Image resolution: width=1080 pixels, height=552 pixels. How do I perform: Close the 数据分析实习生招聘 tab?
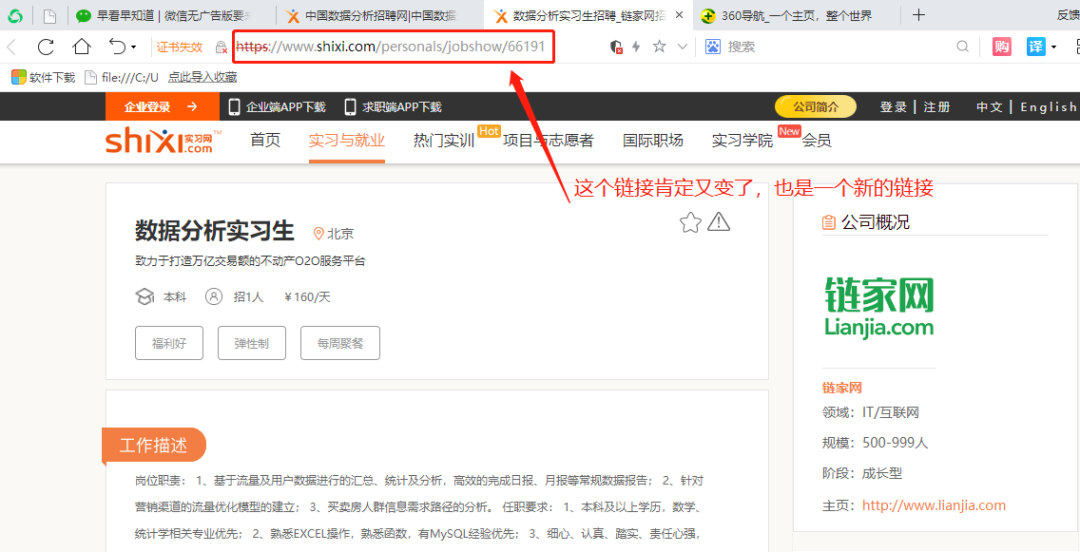679,15
